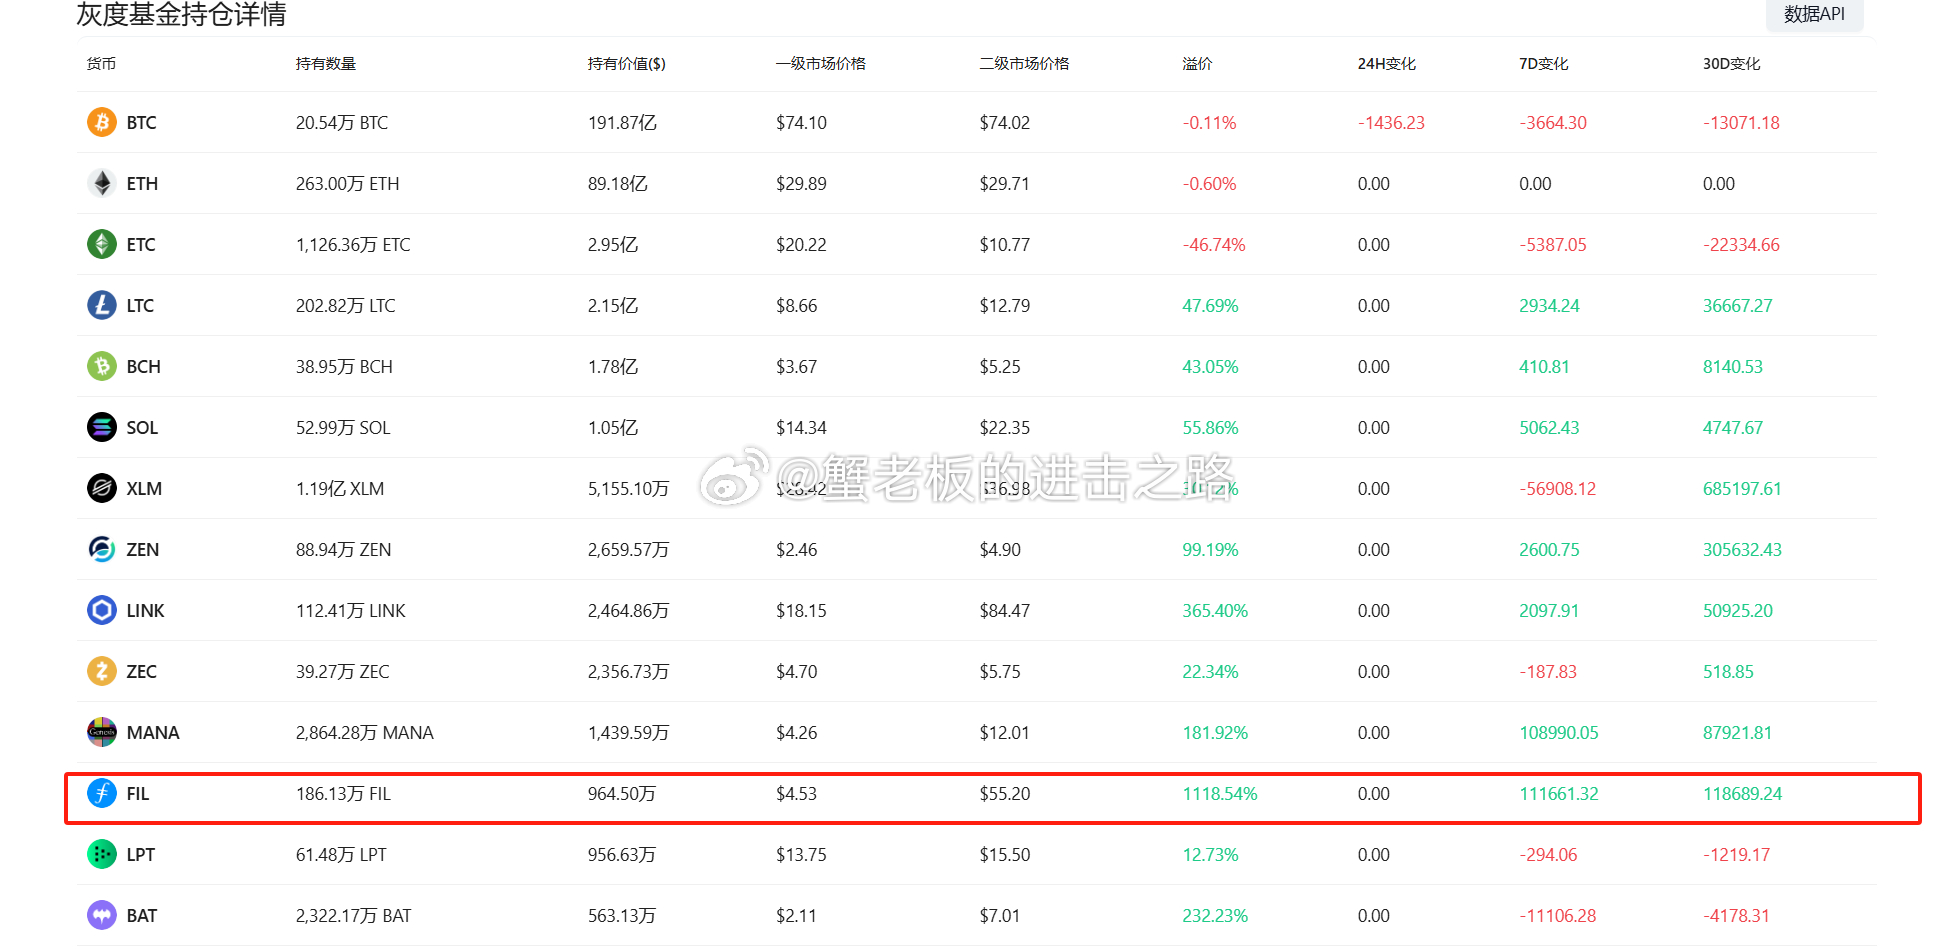This screenshot has height=952, width=1937.
Task: Click the BAT coin icon
Action: click(102, 915)
